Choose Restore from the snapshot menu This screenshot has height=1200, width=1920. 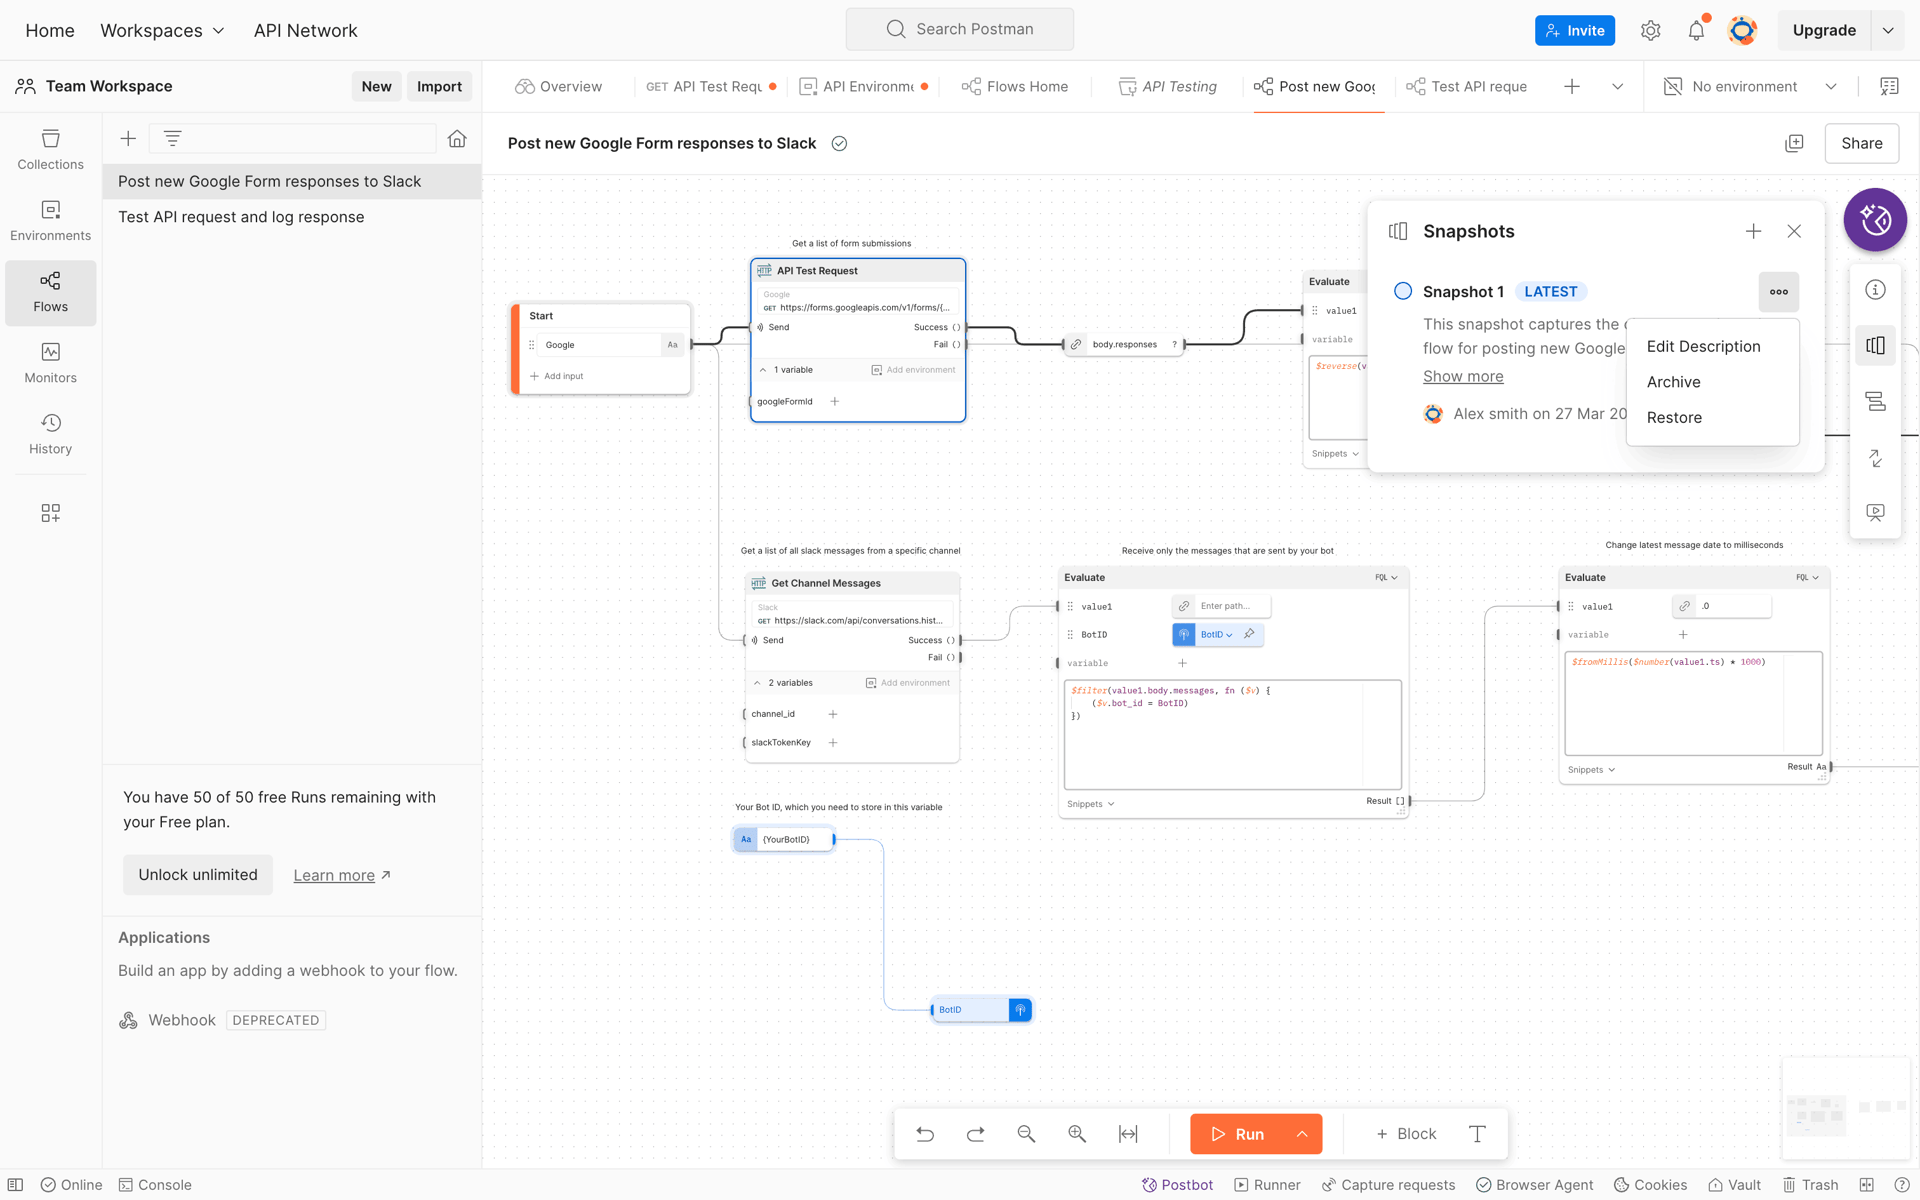point(1674,418)
